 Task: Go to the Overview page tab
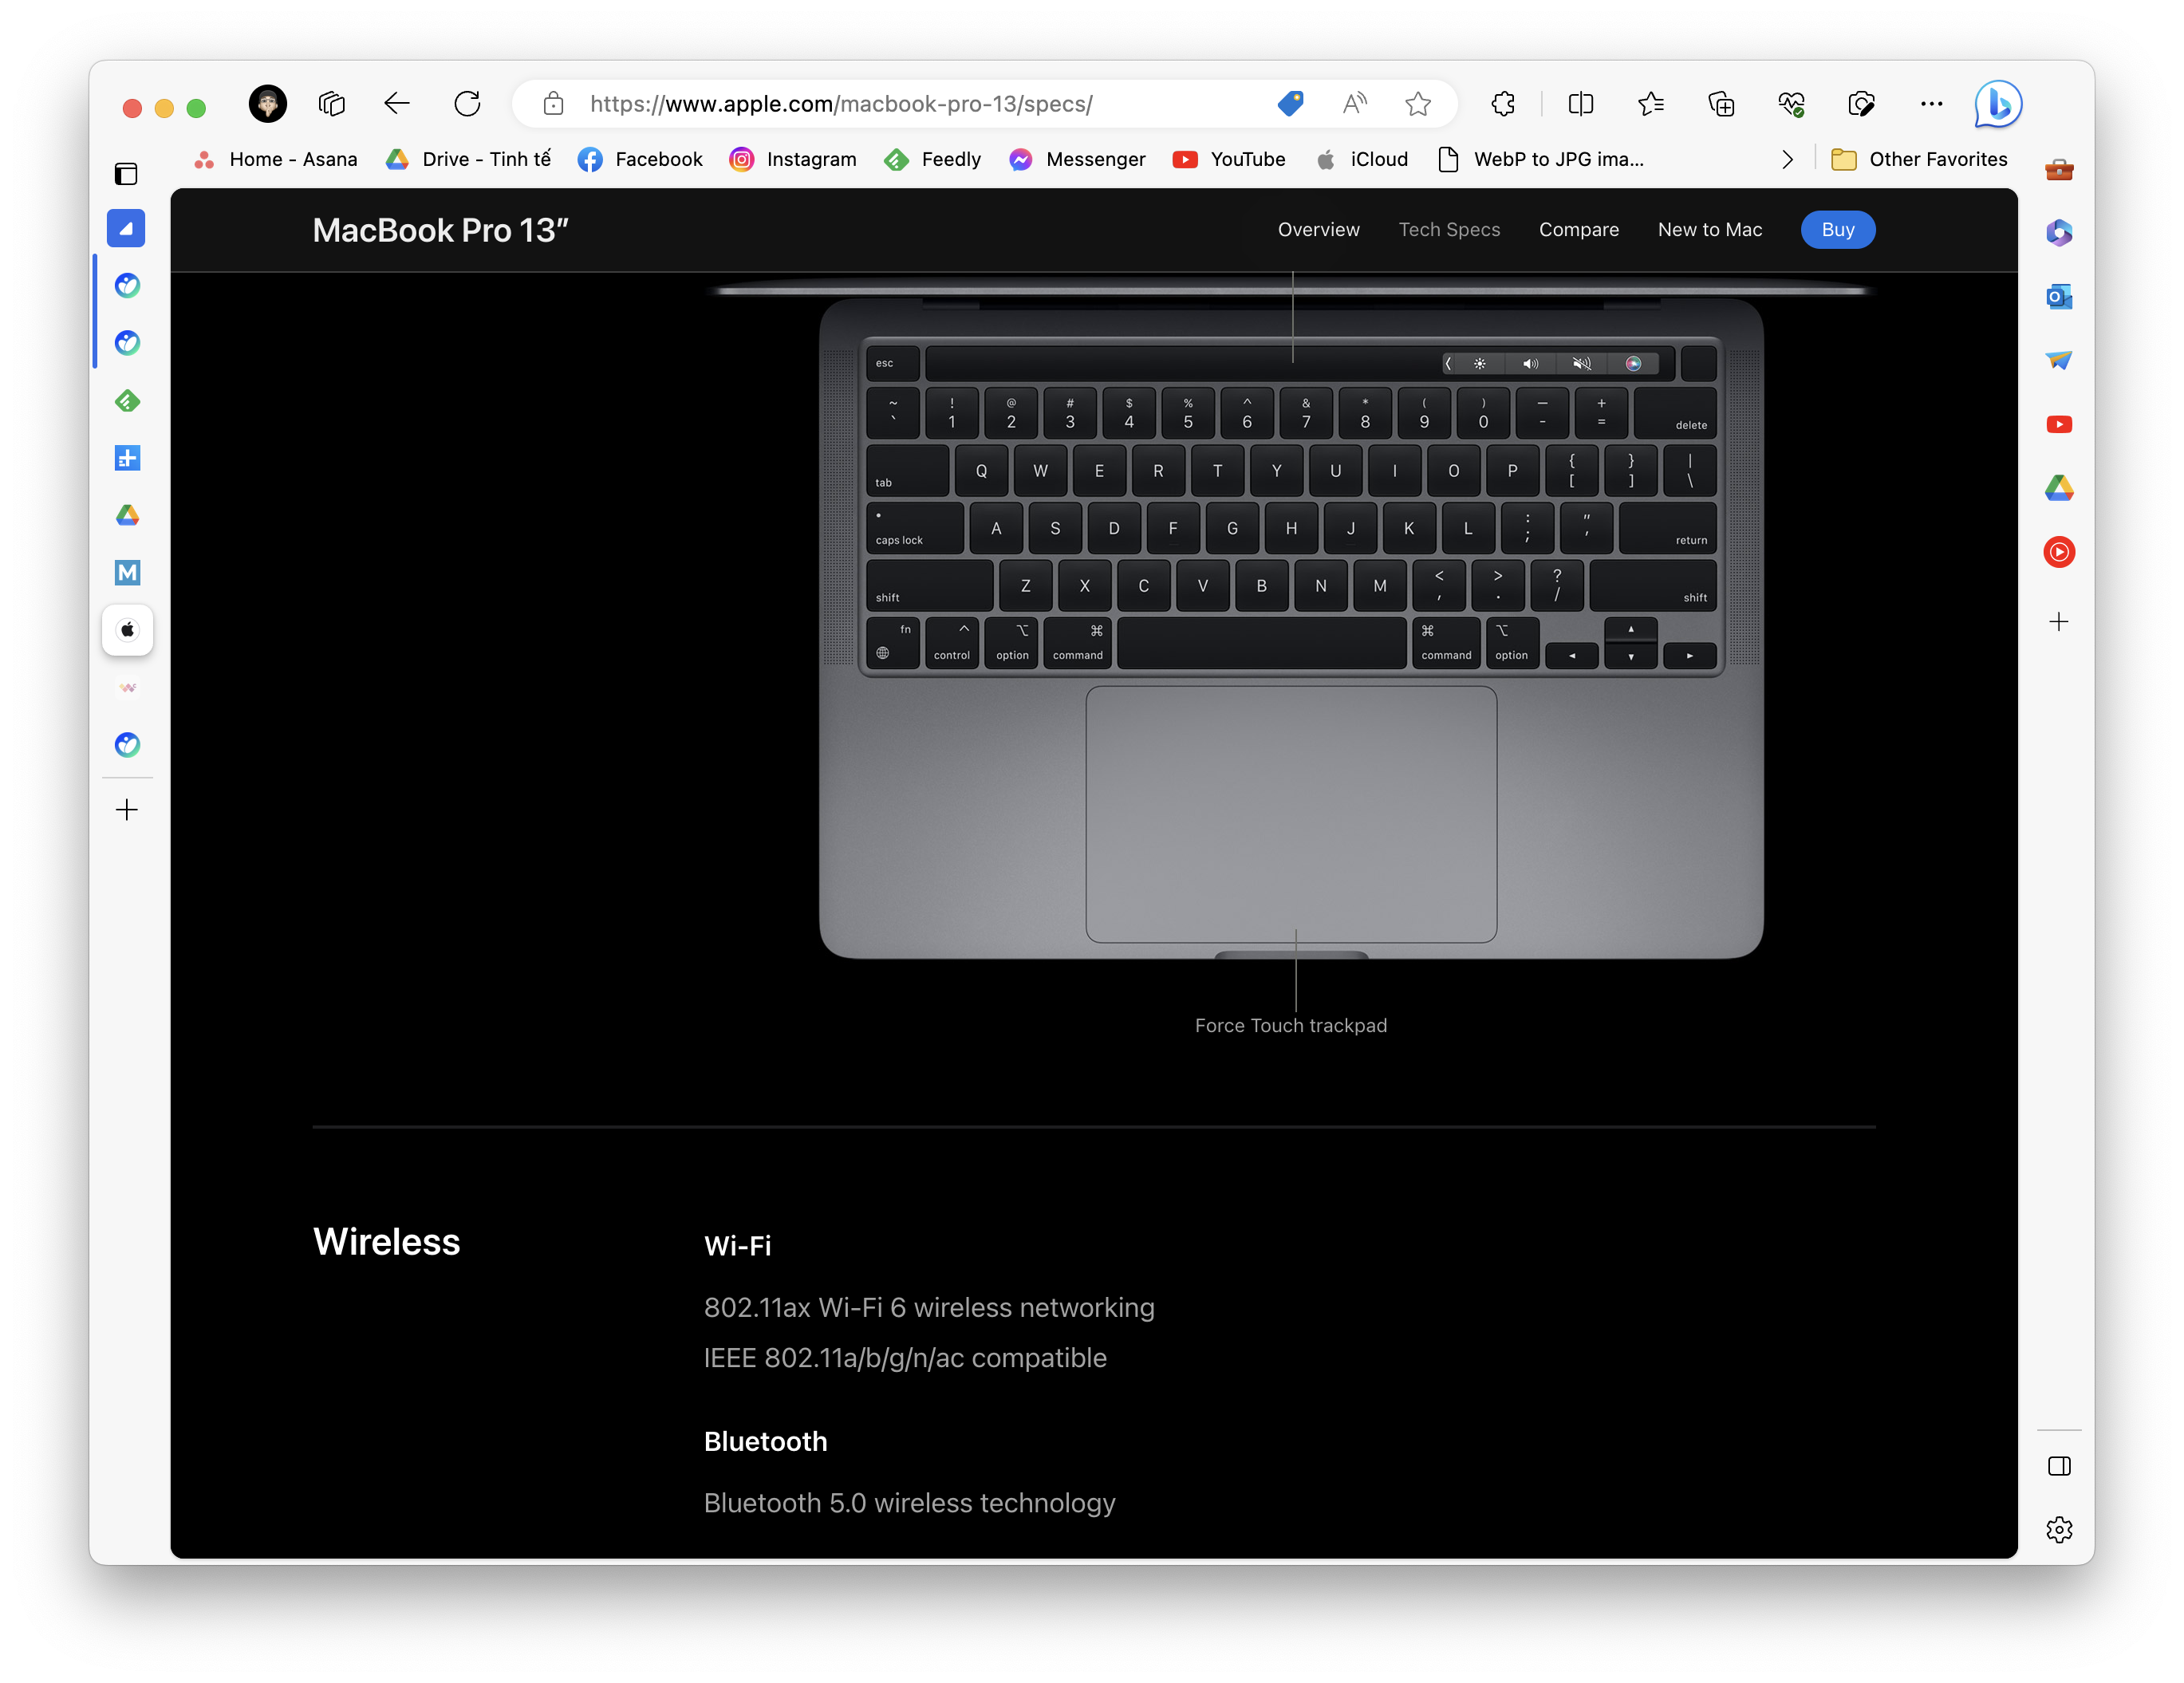pos(1318,230)
